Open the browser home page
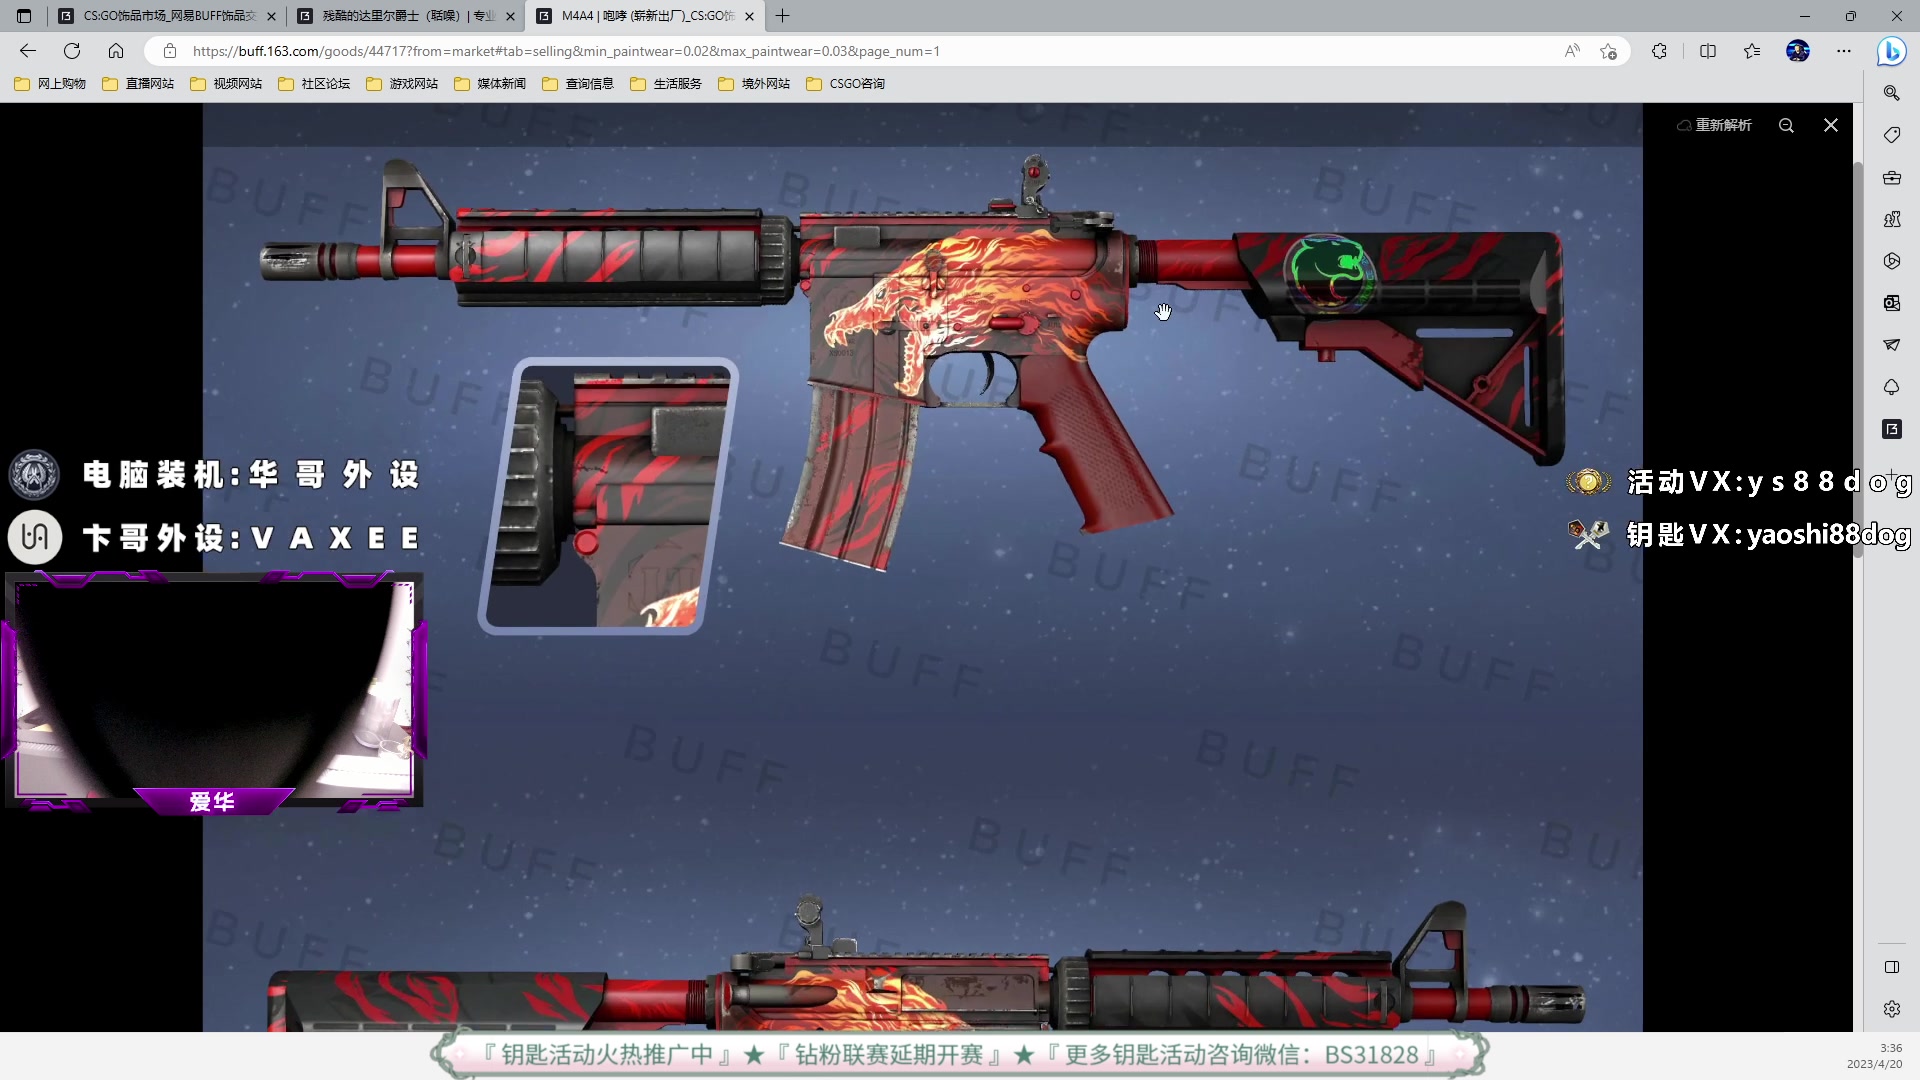 pos(116,51)
